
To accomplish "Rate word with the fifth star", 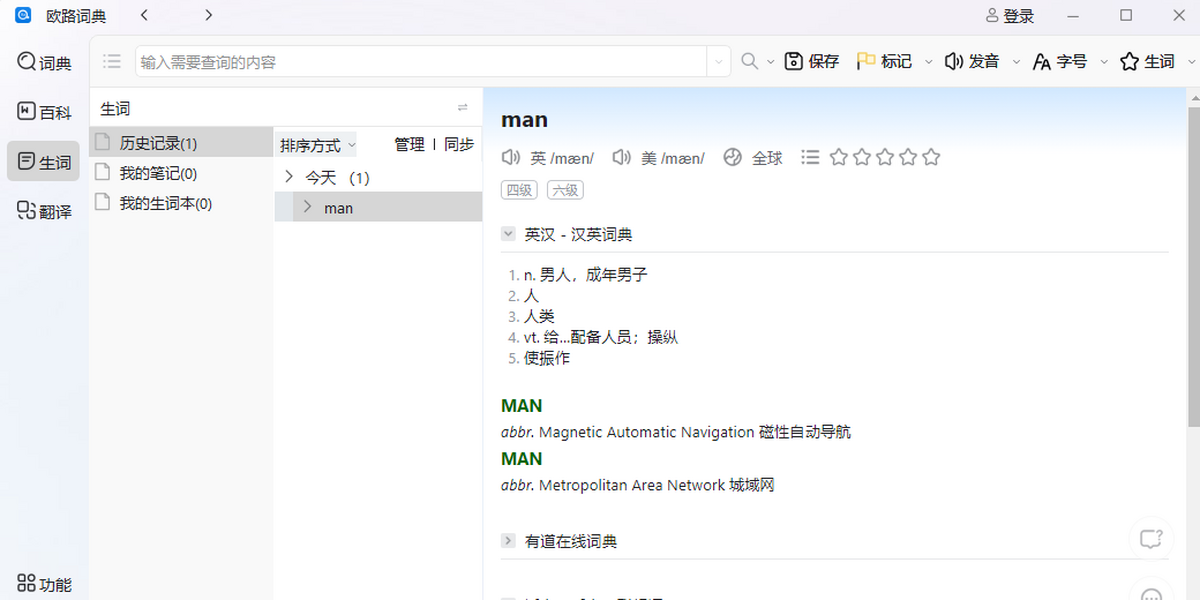I will 931,158.
